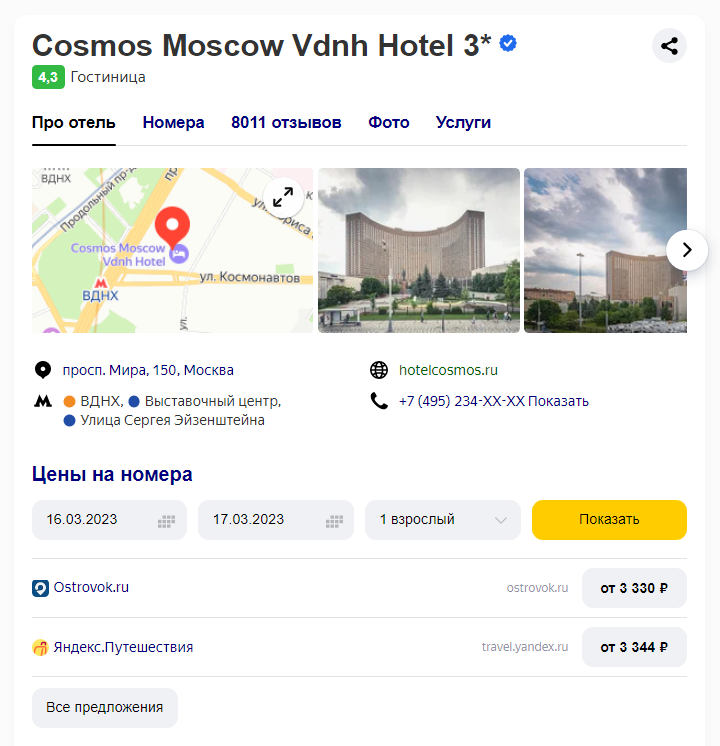Visit the hotelcosmos.ru website link
Viewport: 720px width, 746px height.
point(448,370)
